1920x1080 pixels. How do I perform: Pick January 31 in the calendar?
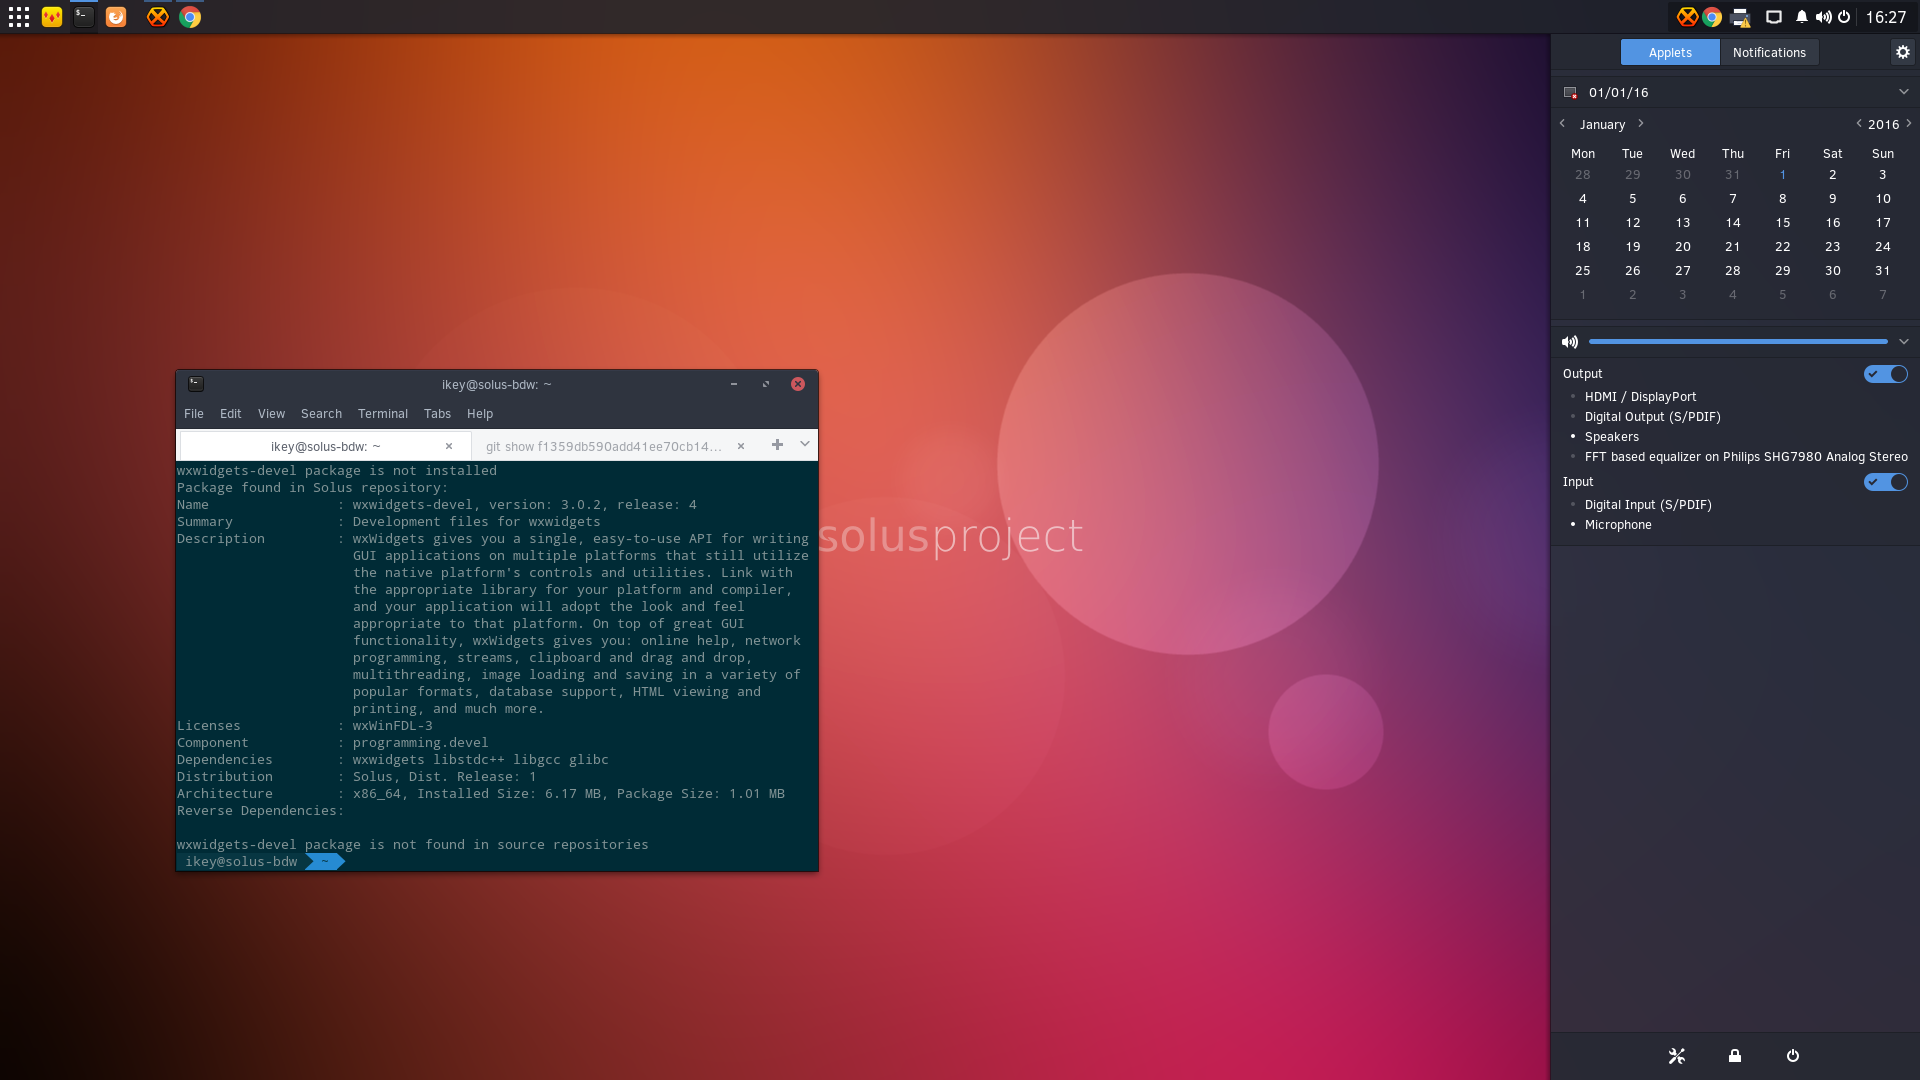1882,271
